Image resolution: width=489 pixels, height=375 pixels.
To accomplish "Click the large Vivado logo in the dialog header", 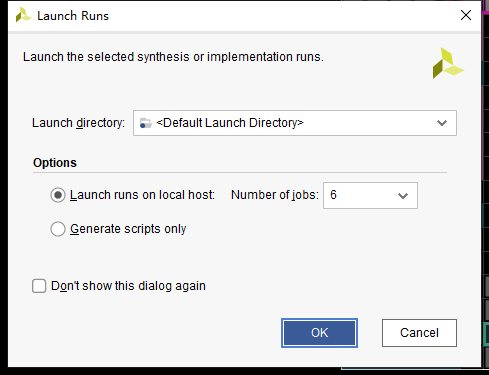I will coord(448,63).
